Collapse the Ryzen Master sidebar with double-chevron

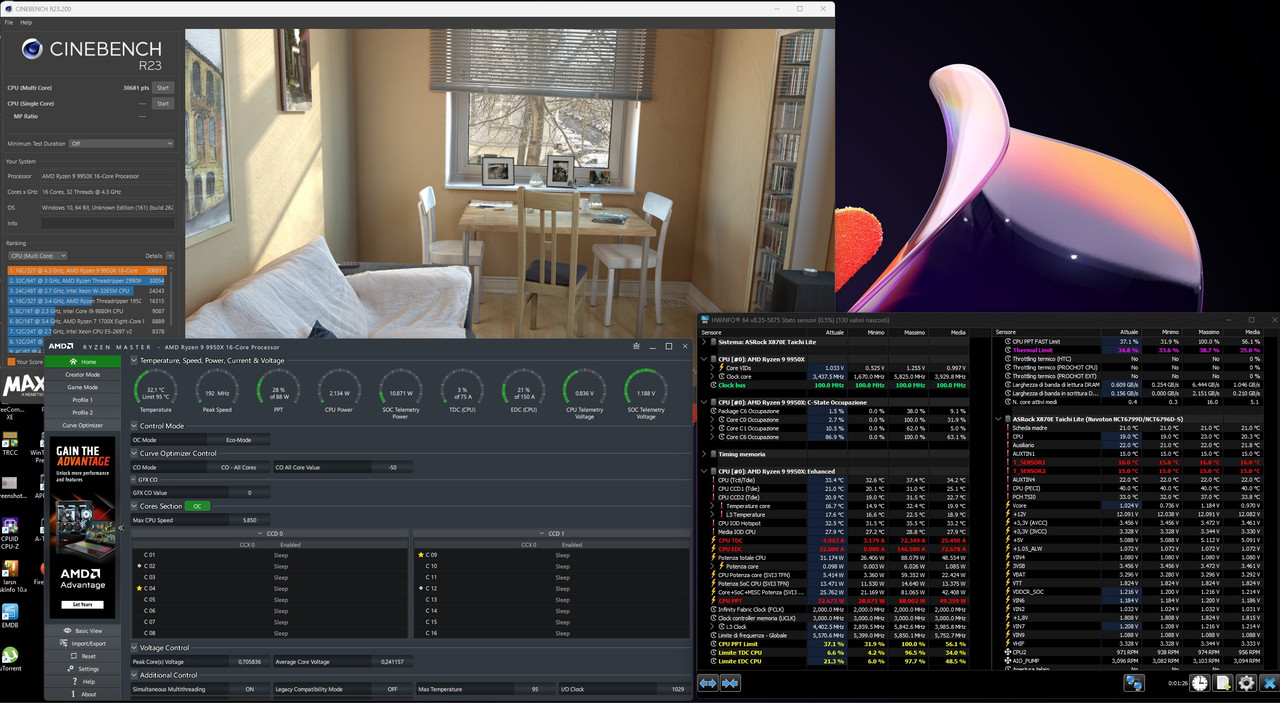pyautogui.click(x=121, y=527)
